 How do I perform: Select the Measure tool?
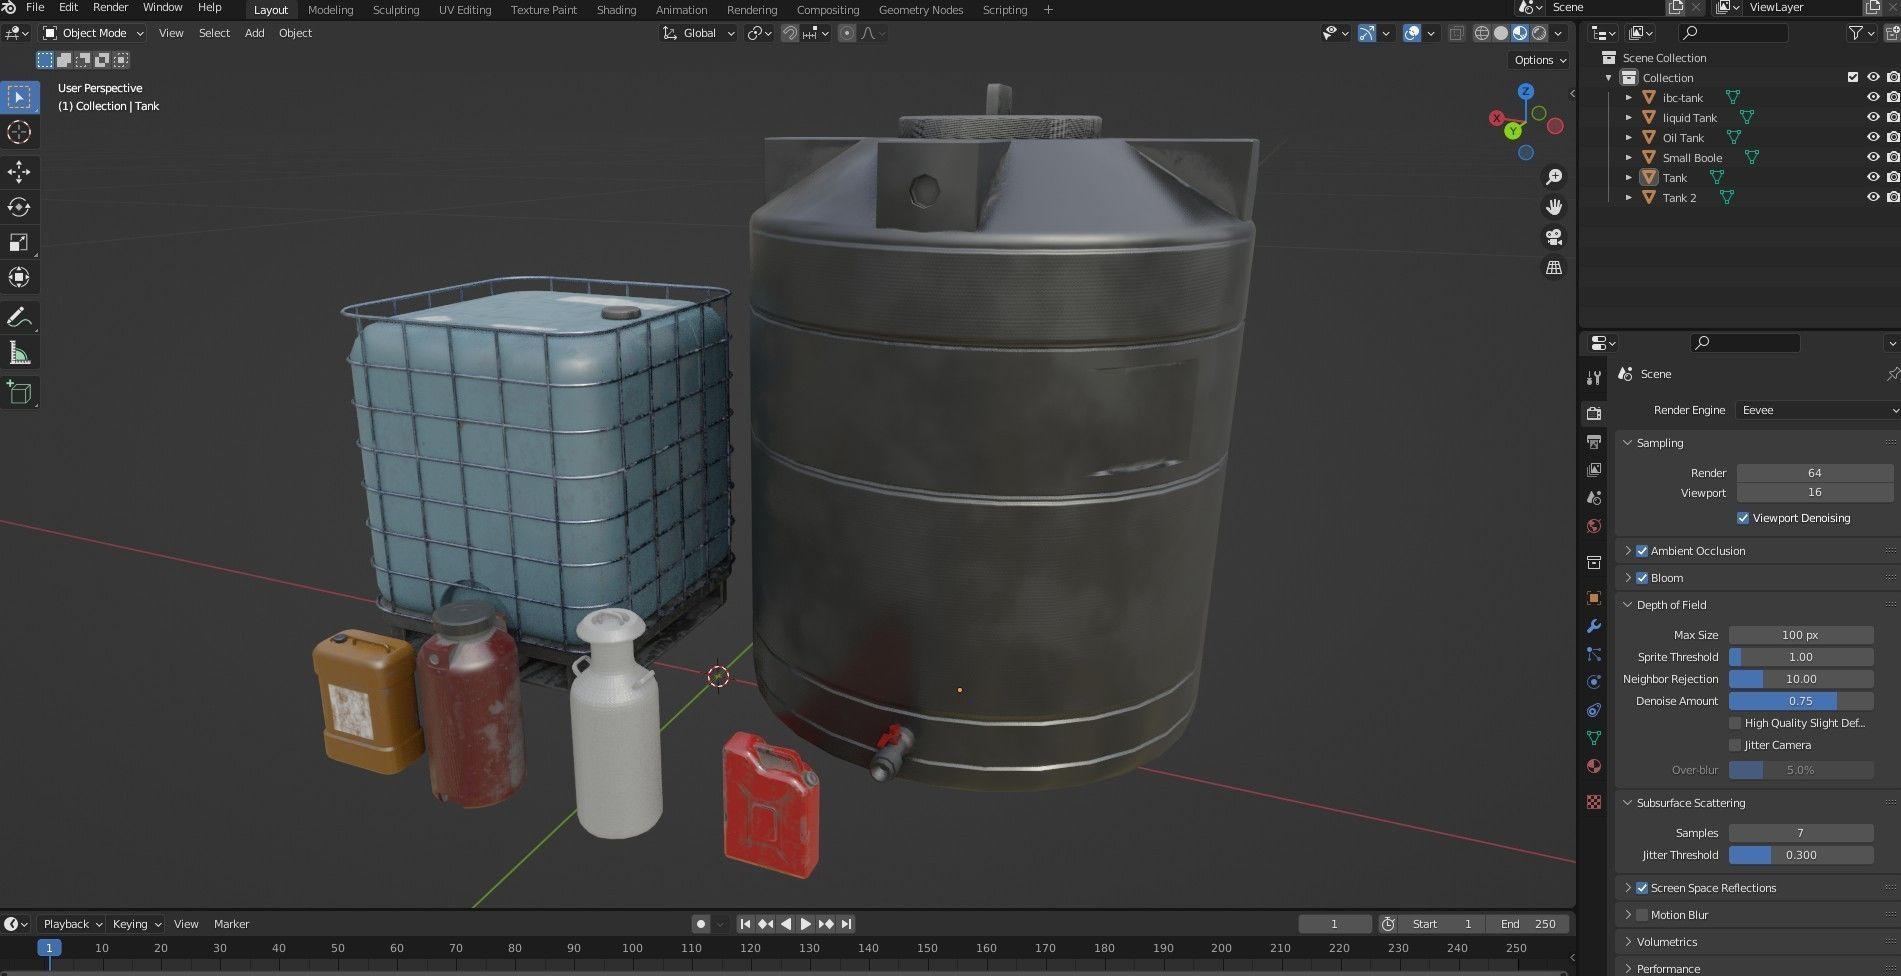[19, 352]
